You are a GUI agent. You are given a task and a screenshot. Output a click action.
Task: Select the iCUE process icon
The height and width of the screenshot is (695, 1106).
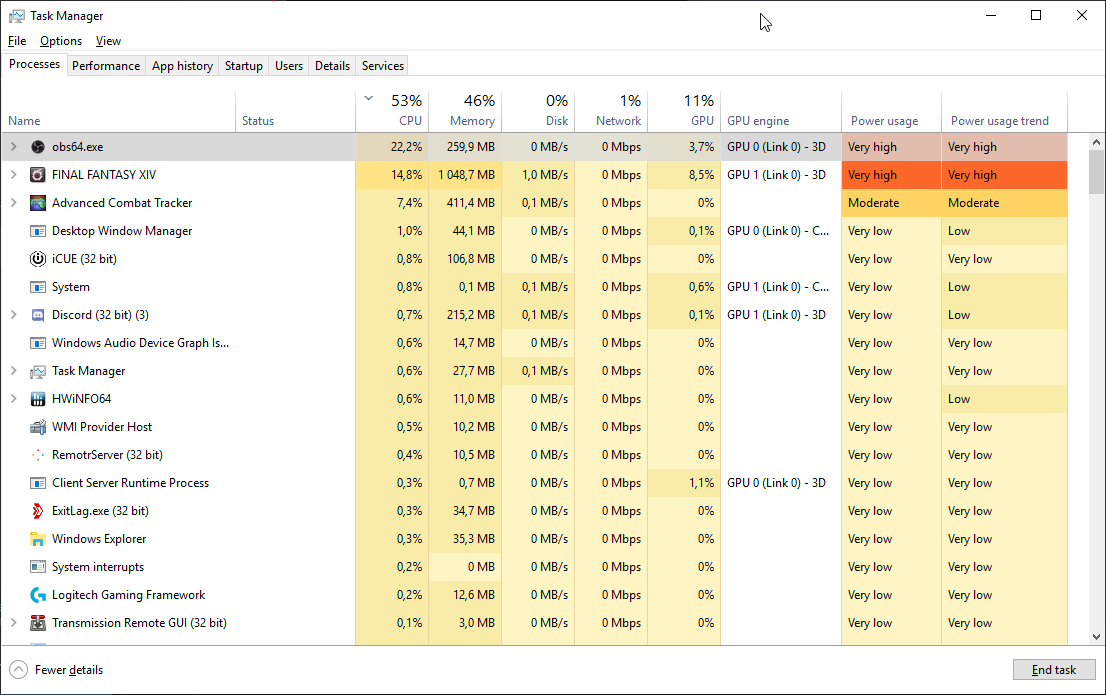point(38,259)
